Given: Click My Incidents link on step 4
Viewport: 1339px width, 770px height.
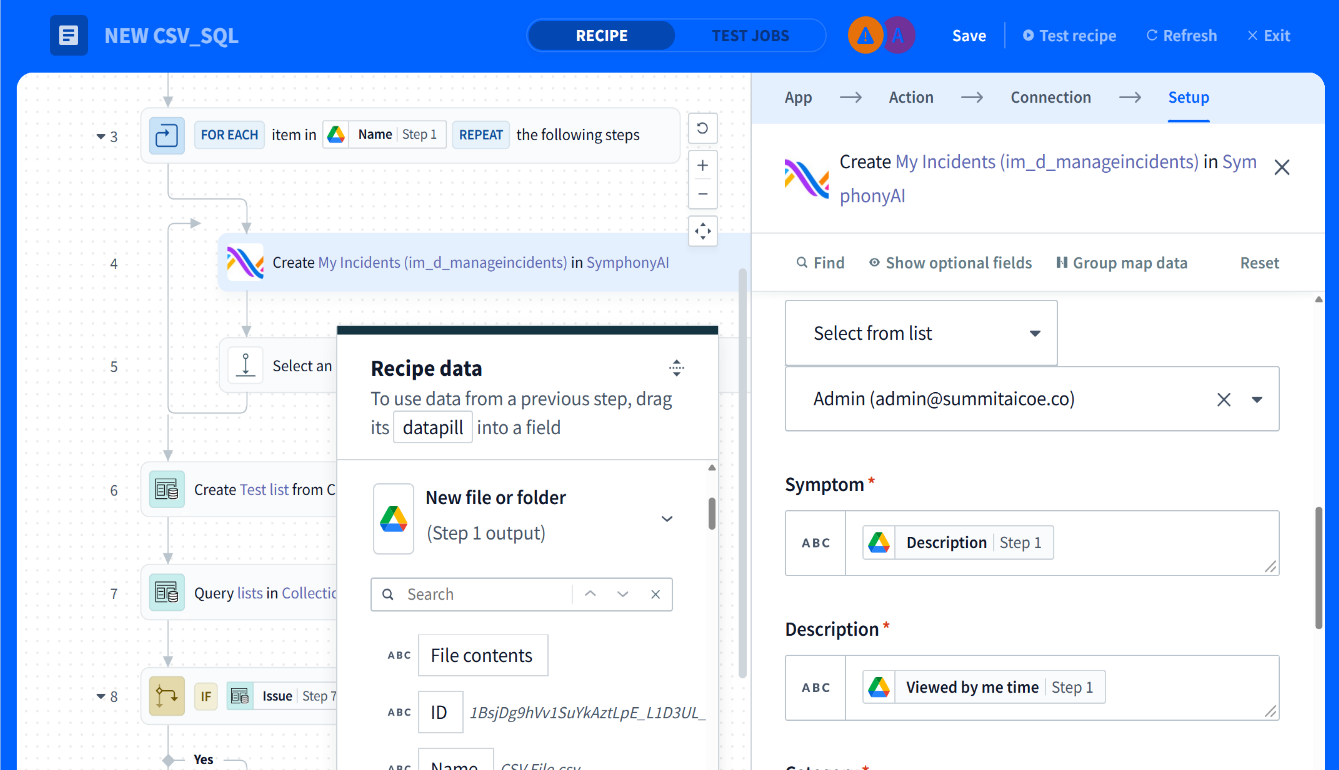Looking at the screenshot, I should point(443,263).
